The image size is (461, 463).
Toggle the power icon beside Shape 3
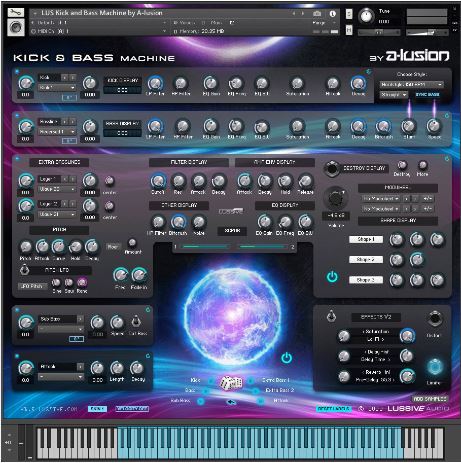[332, 276]
